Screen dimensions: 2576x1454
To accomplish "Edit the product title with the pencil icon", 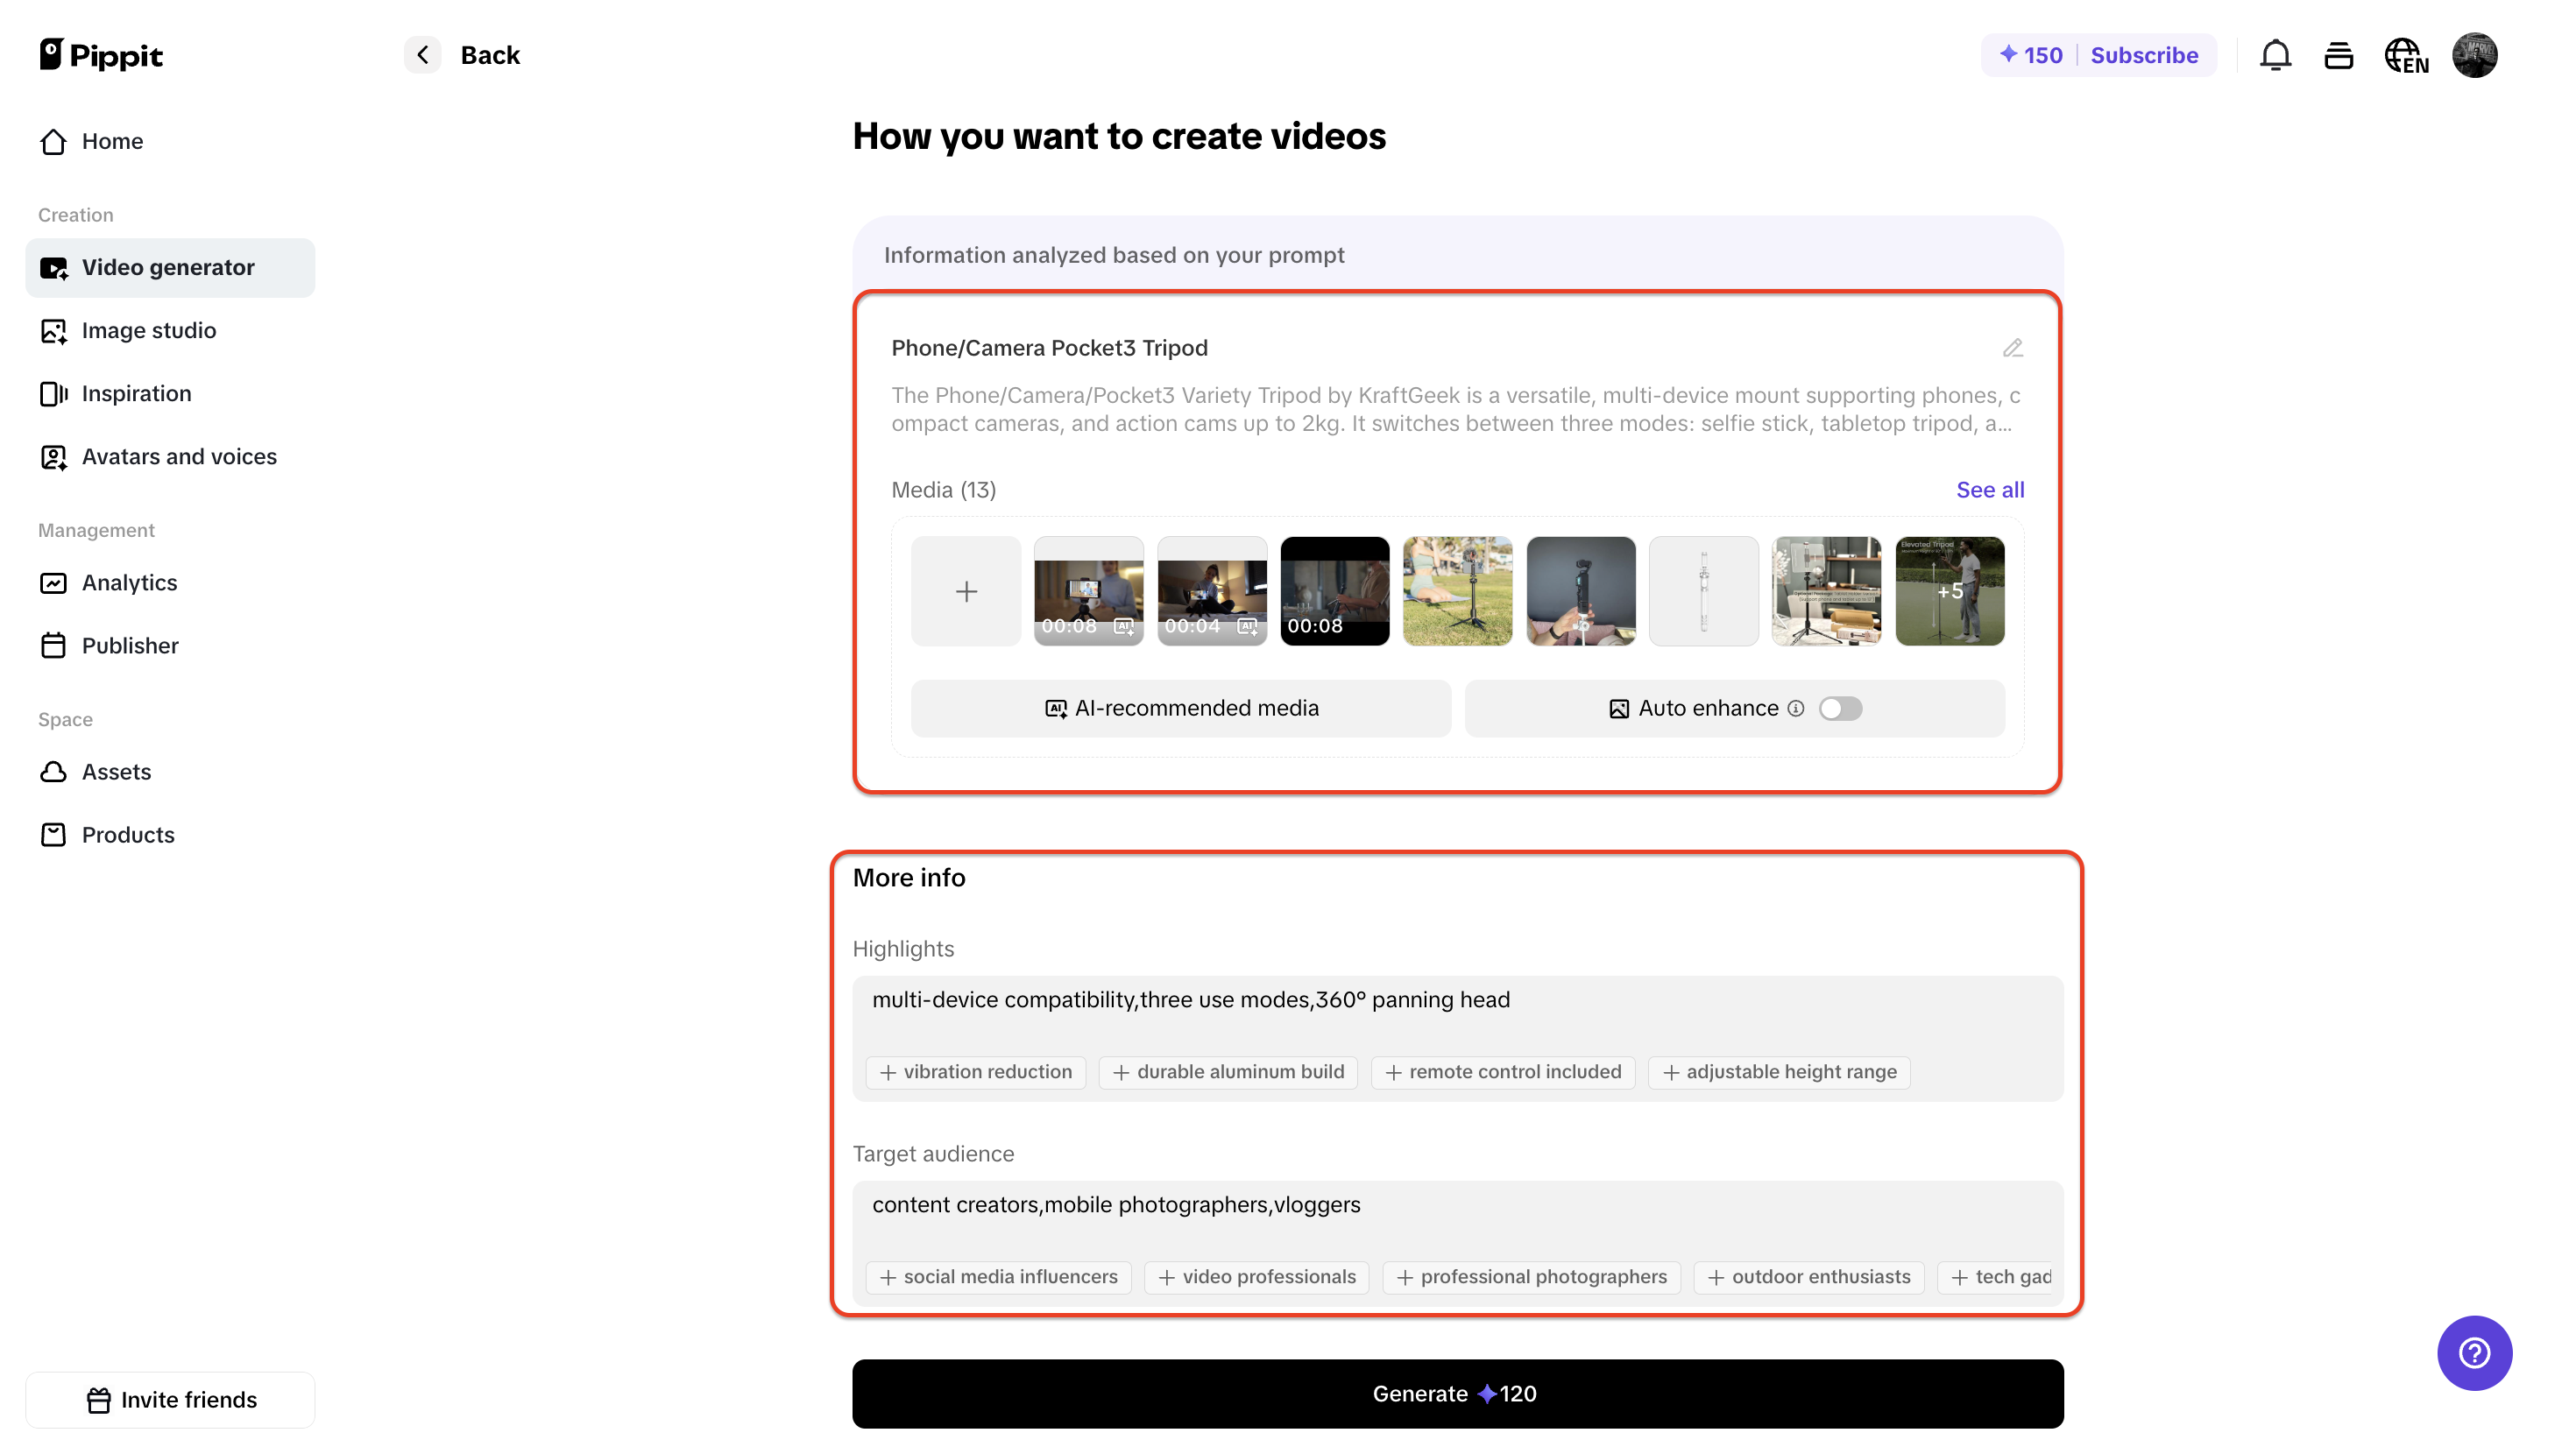I will click(x=2013, y=348).
